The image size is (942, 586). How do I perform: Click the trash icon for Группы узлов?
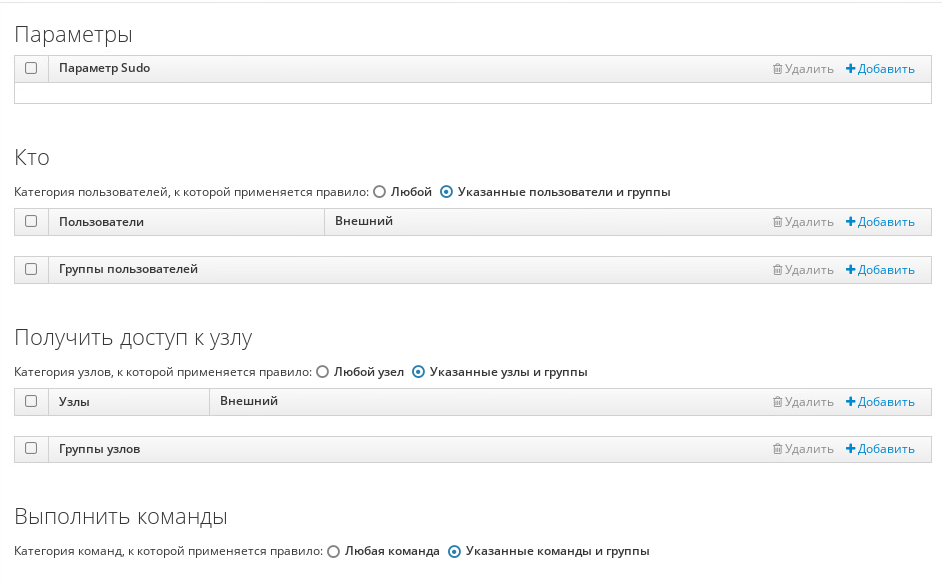click(x=778, y=449)
